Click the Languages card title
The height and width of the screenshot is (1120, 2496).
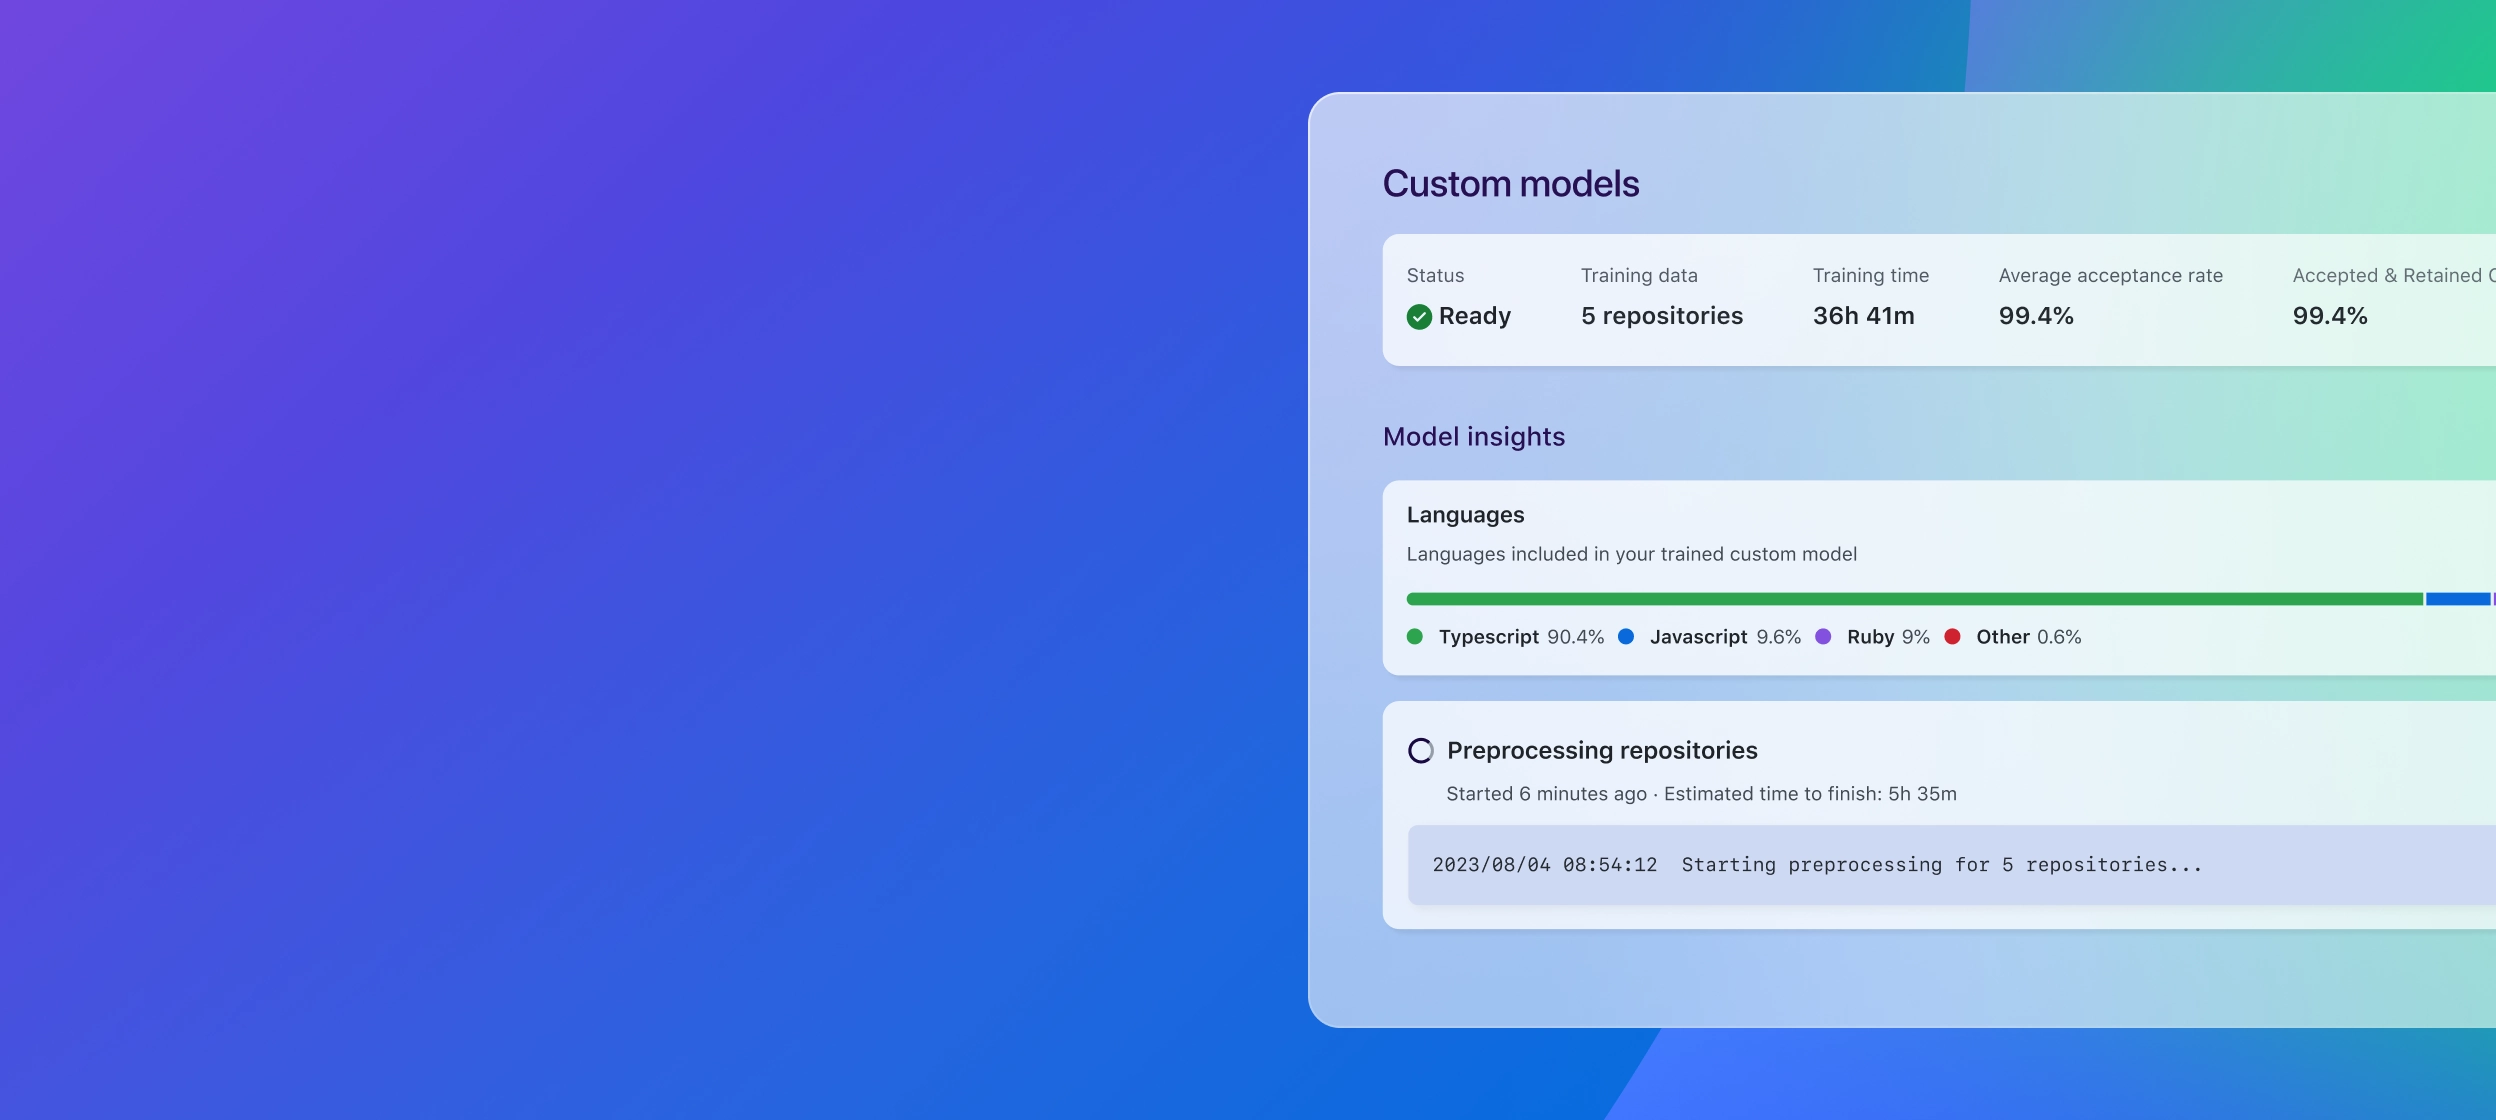click(1465, 515)
